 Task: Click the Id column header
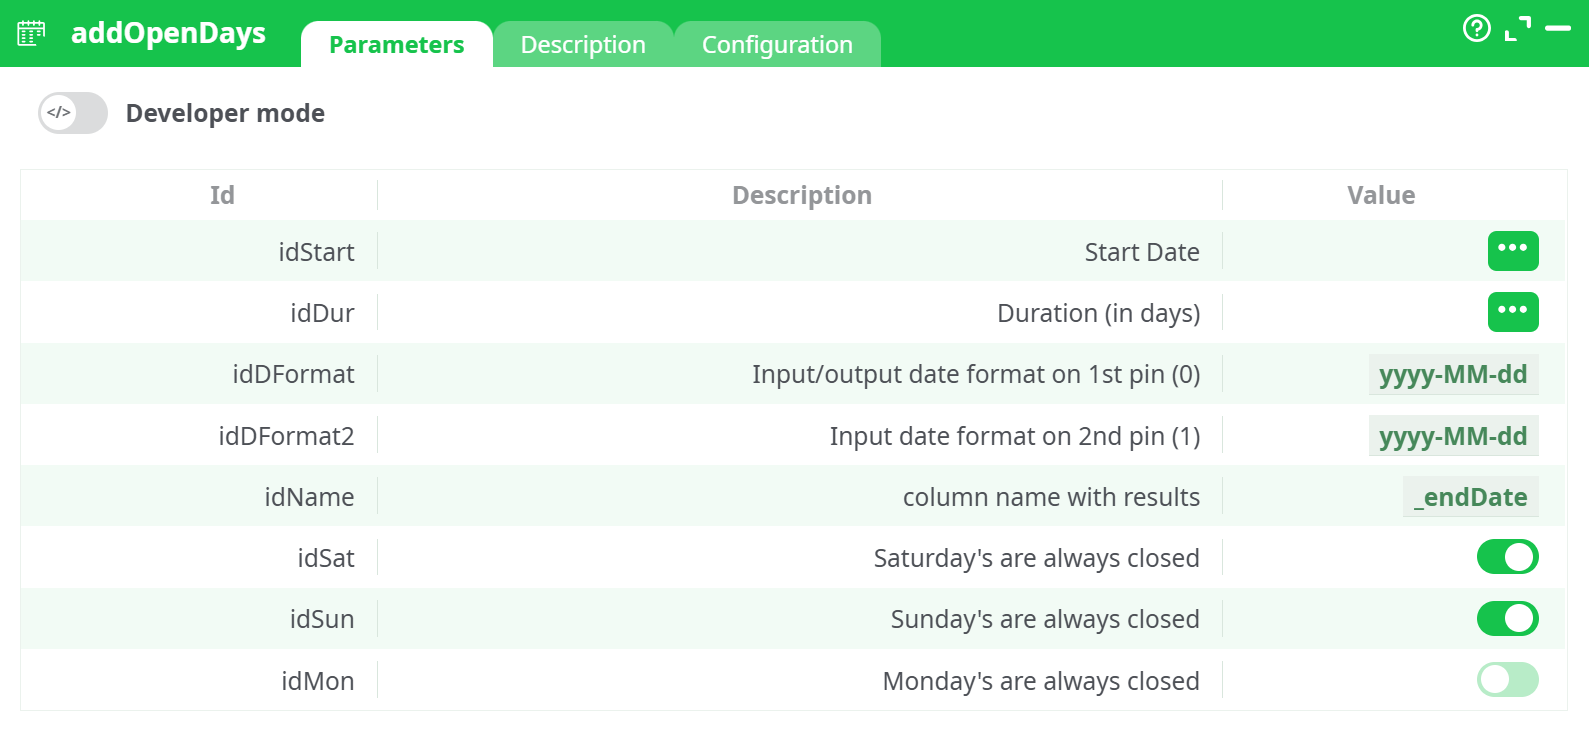click(222, 195)
